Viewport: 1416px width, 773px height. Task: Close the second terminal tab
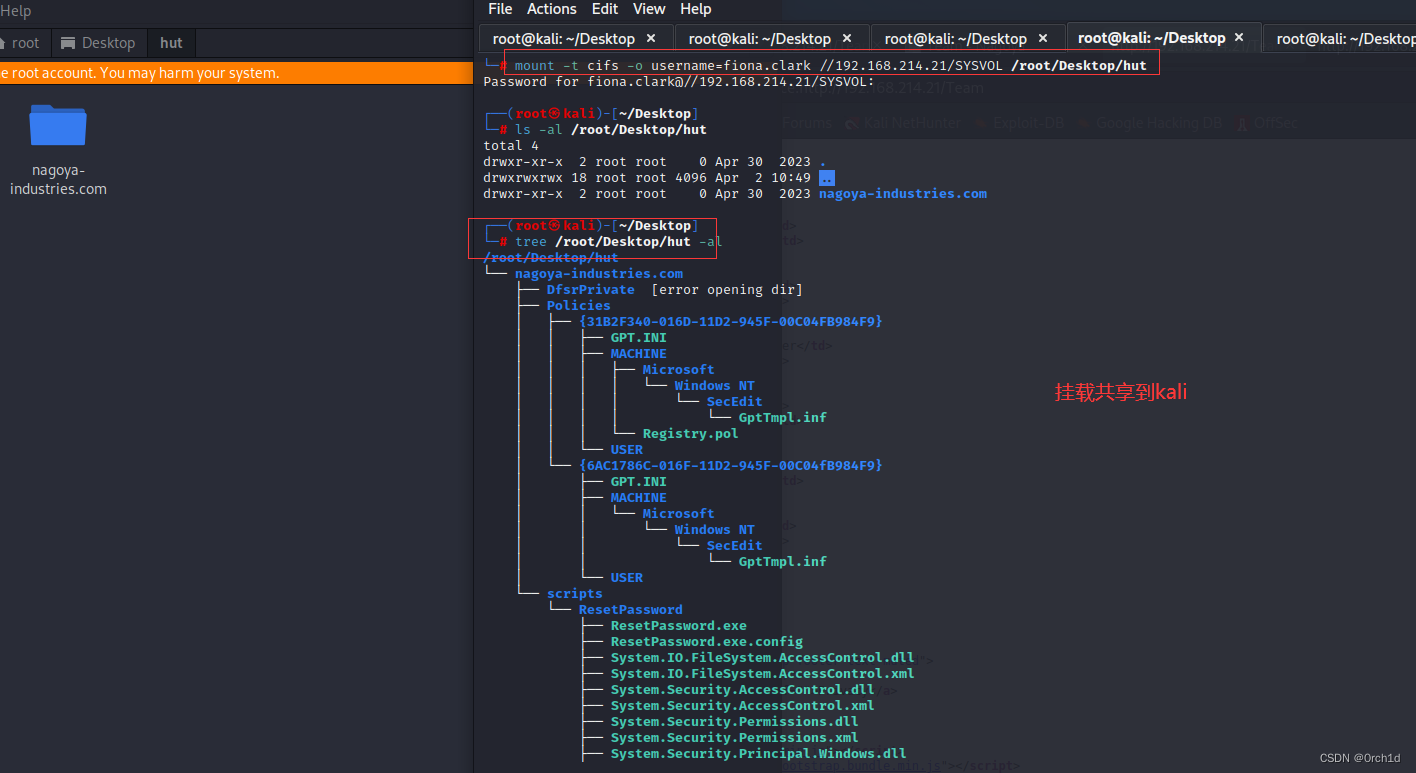click(x=847, y=38)
